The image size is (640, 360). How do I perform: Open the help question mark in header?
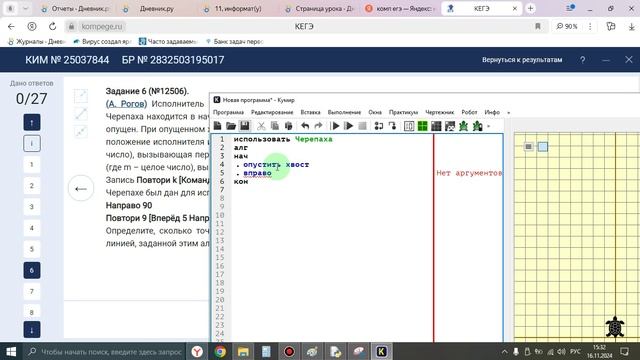582,60
